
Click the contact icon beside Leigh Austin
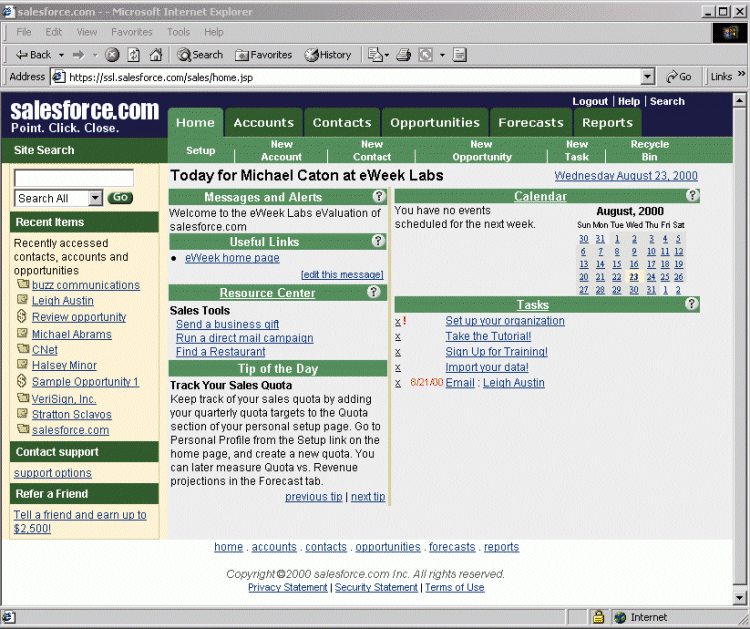22,299
